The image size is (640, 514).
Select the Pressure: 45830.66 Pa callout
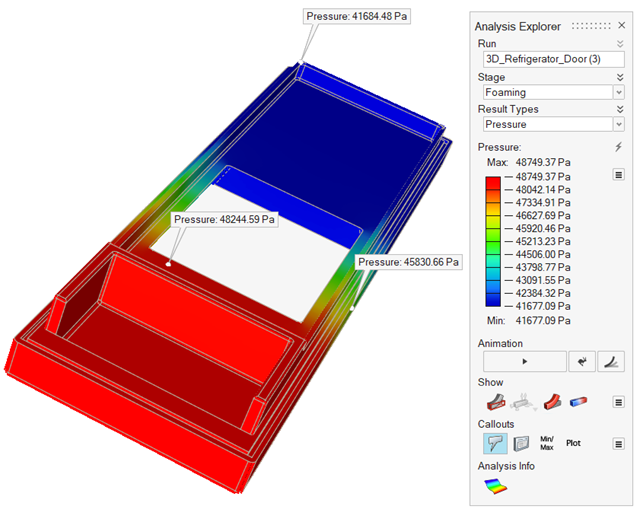click(408, 262)
